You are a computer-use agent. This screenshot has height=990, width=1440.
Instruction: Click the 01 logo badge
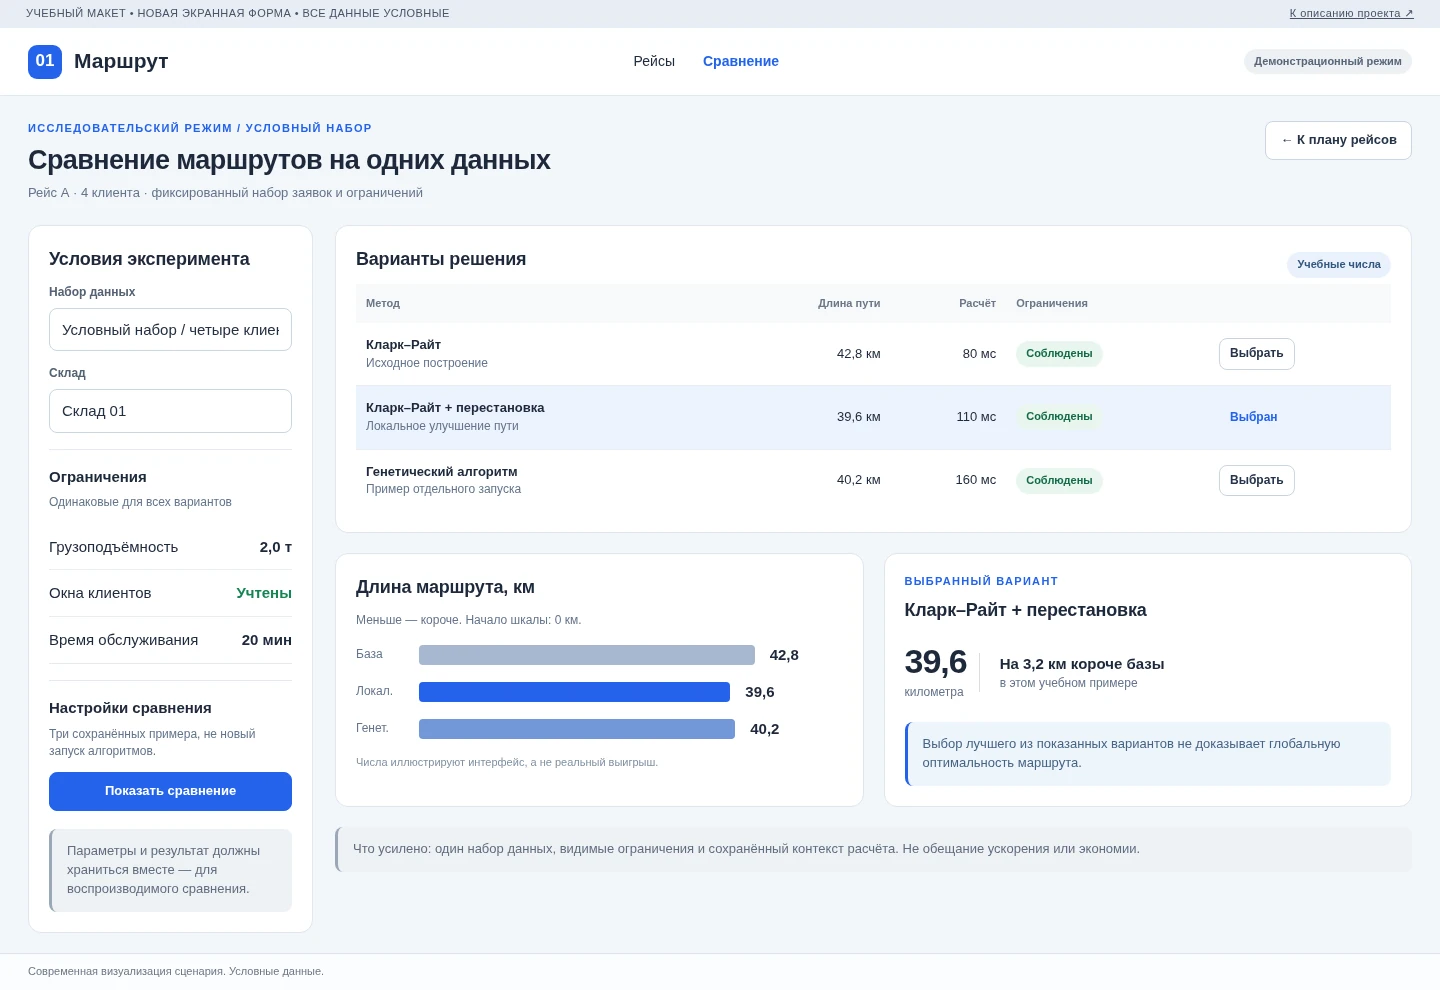click(45, 61)
